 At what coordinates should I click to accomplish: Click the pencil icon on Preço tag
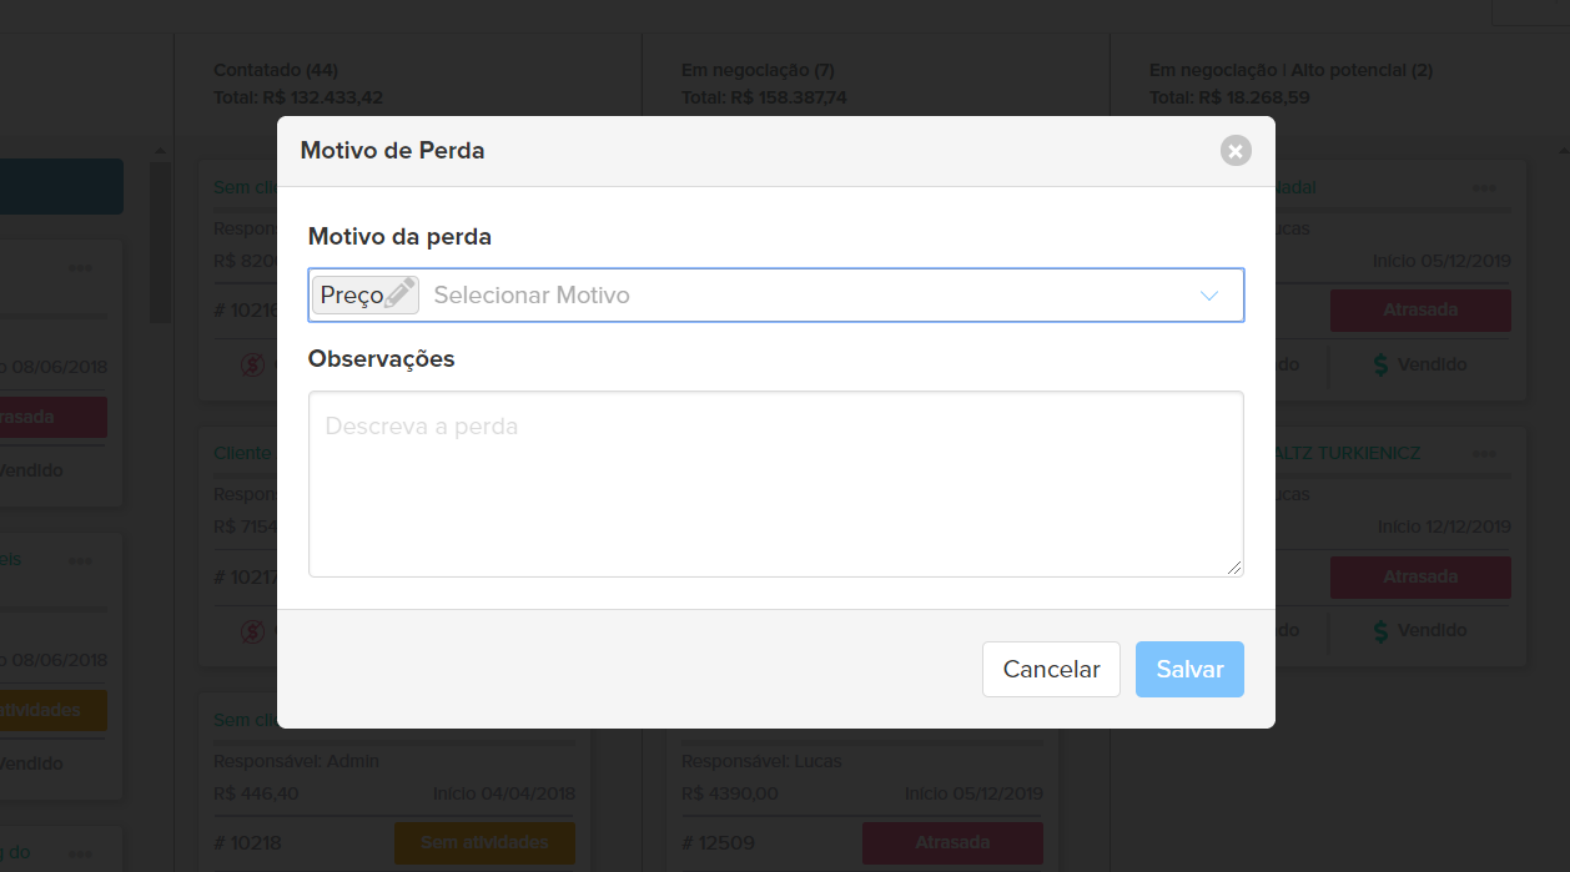[400, 293]
